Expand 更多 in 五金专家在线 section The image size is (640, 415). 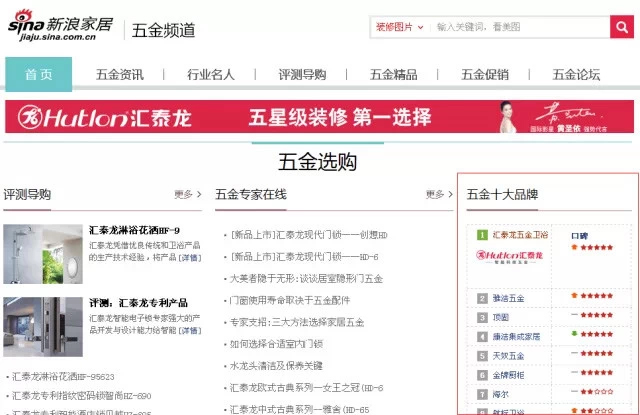click(439, 194)
